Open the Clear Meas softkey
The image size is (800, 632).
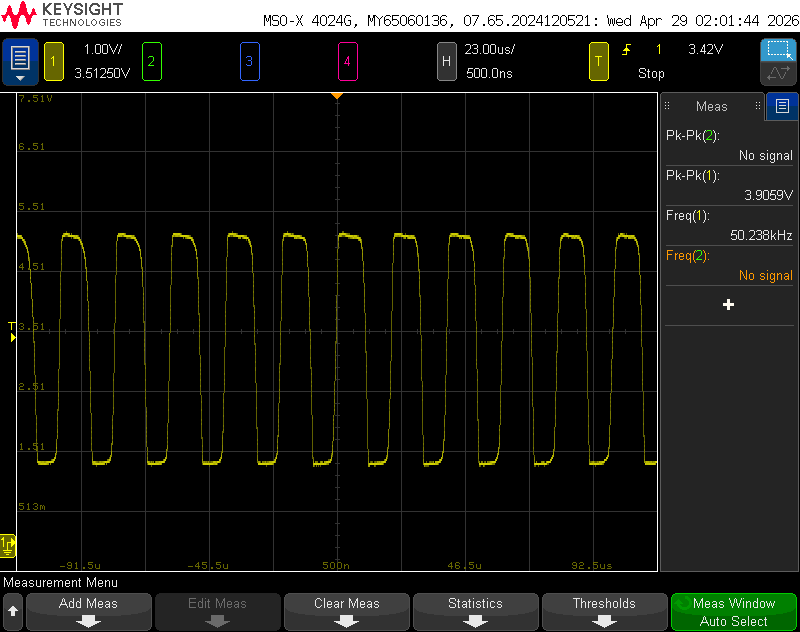coord(346,612)
